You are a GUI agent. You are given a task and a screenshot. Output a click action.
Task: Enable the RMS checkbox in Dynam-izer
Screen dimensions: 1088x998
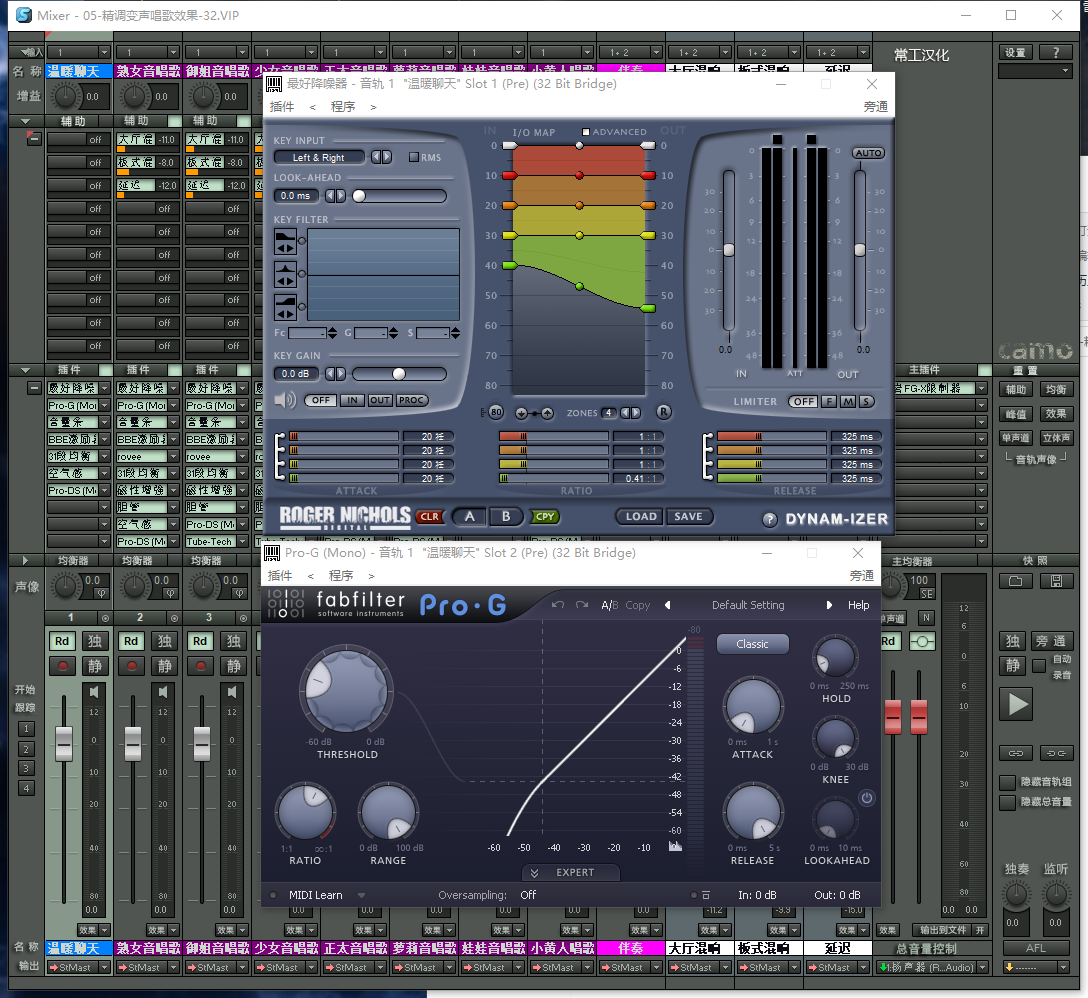point(414,158)
